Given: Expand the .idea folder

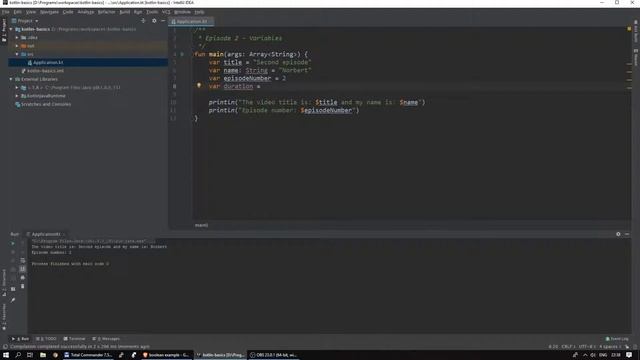Looking at the screenshot, I should click(x=17, y=38).
